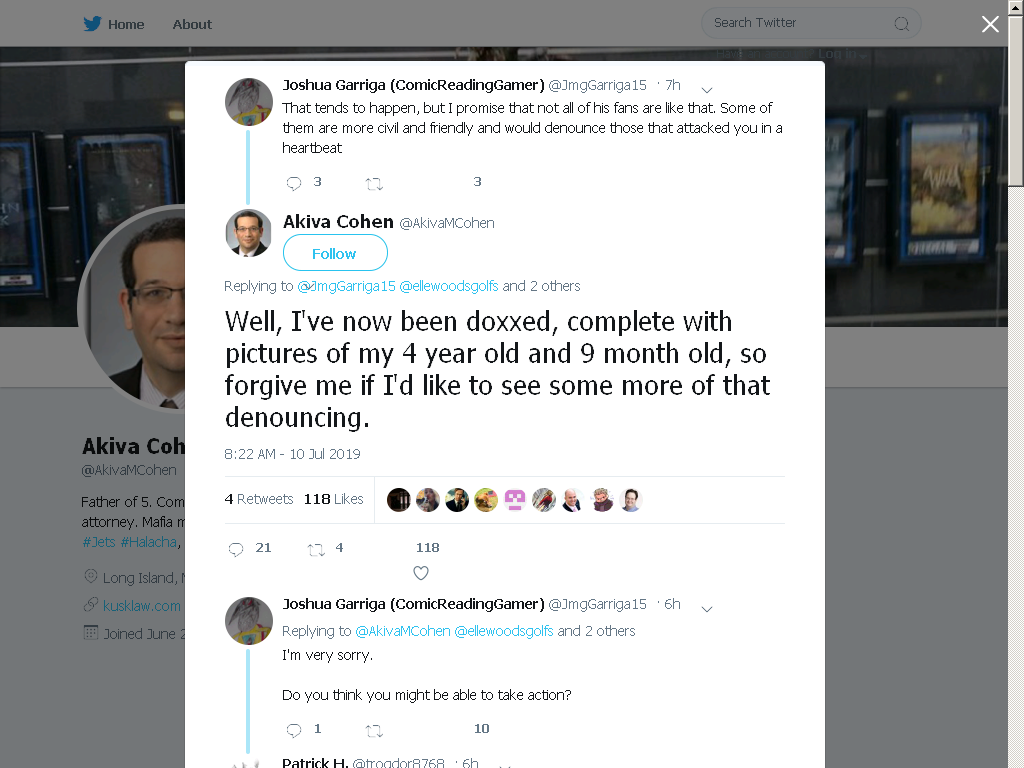Like the main tweet with heart icon
Screen dimensions: 1024x768
coord(421,573)
